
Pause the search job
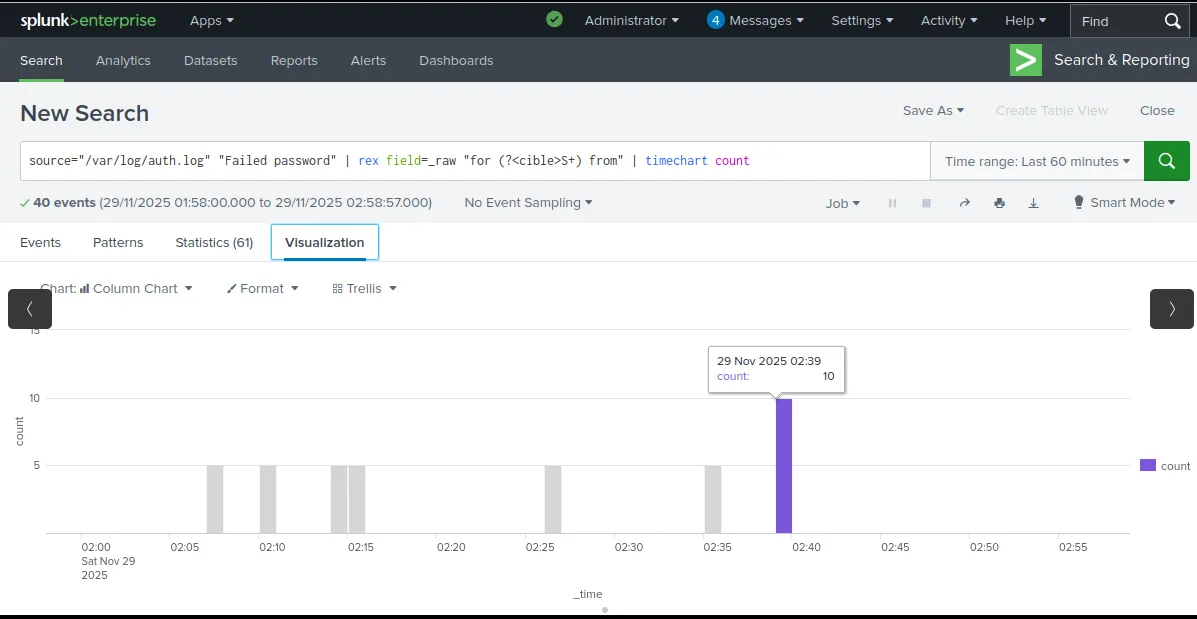tap(892, 203)
